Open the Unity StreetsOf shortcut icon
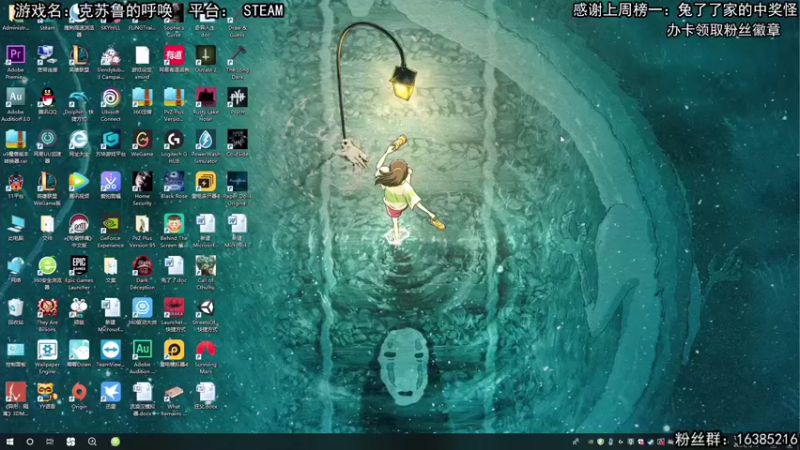 pyautogui.click(x=206, y=308)
